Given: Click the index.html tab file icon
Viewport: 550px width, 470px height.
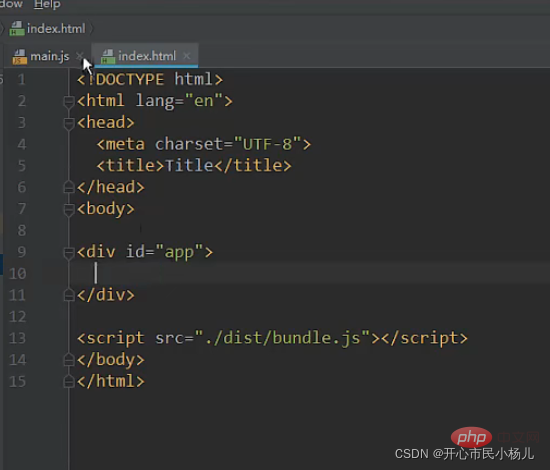Looking at the screenshot, I should 108,56.
